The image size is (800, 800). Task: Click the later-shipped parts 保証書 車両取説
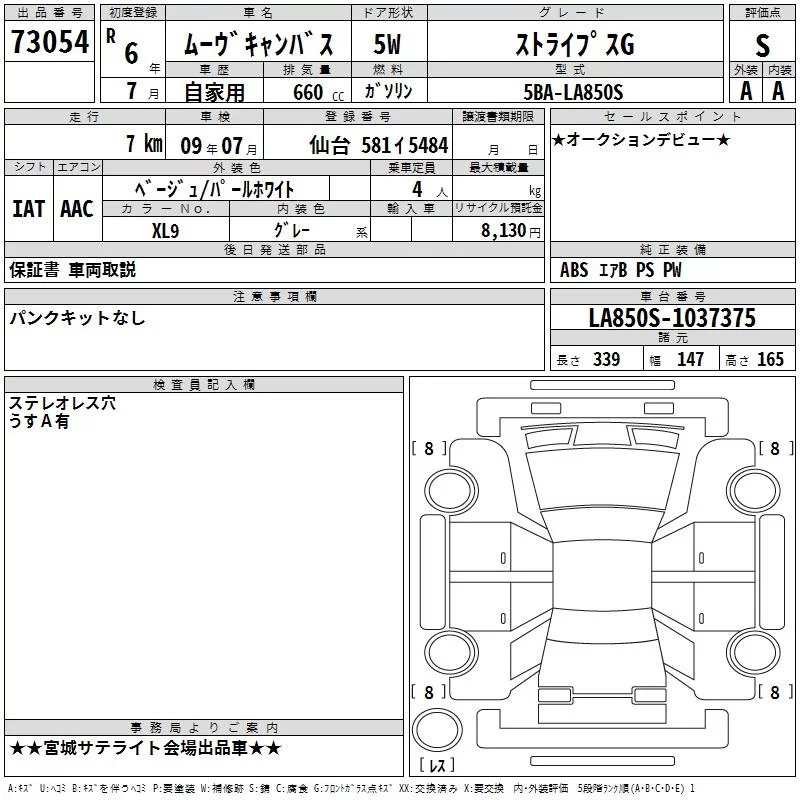[x=72, y=269]
